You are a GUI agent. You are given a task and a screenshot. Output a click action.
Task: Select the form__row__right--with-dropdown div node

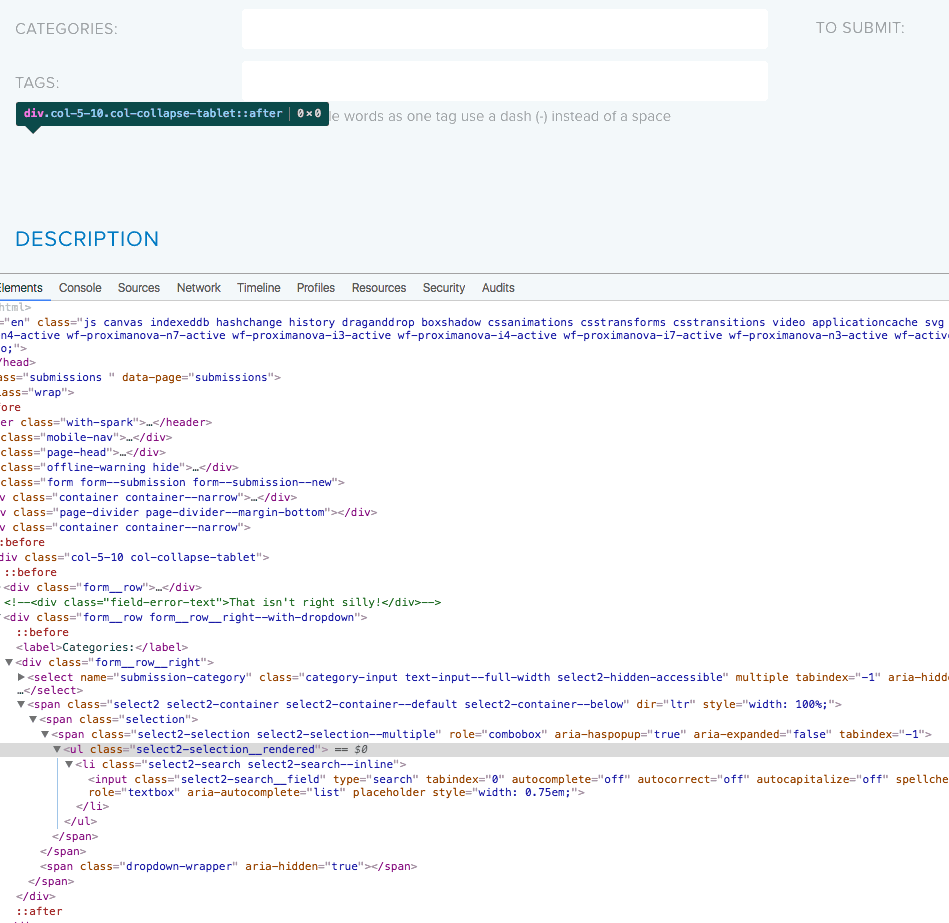[x=185, y=618]
